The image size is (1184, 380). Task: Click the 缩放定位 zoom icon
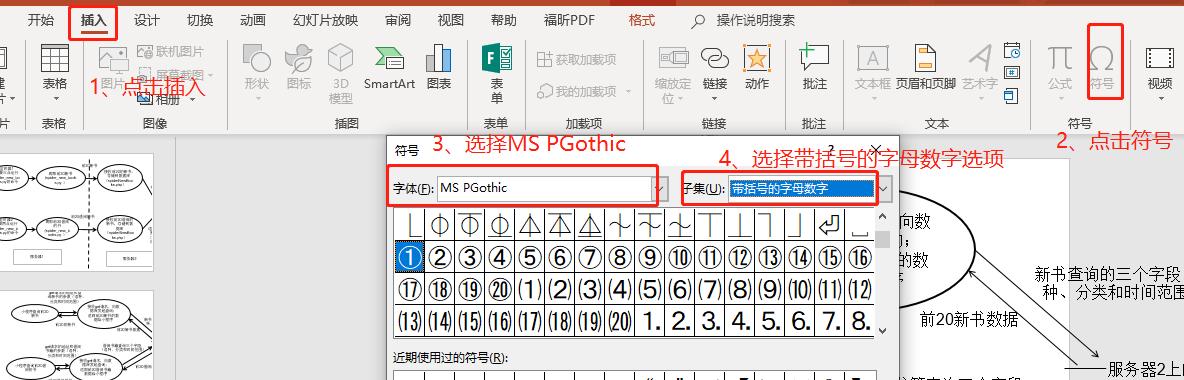point(673,57)
